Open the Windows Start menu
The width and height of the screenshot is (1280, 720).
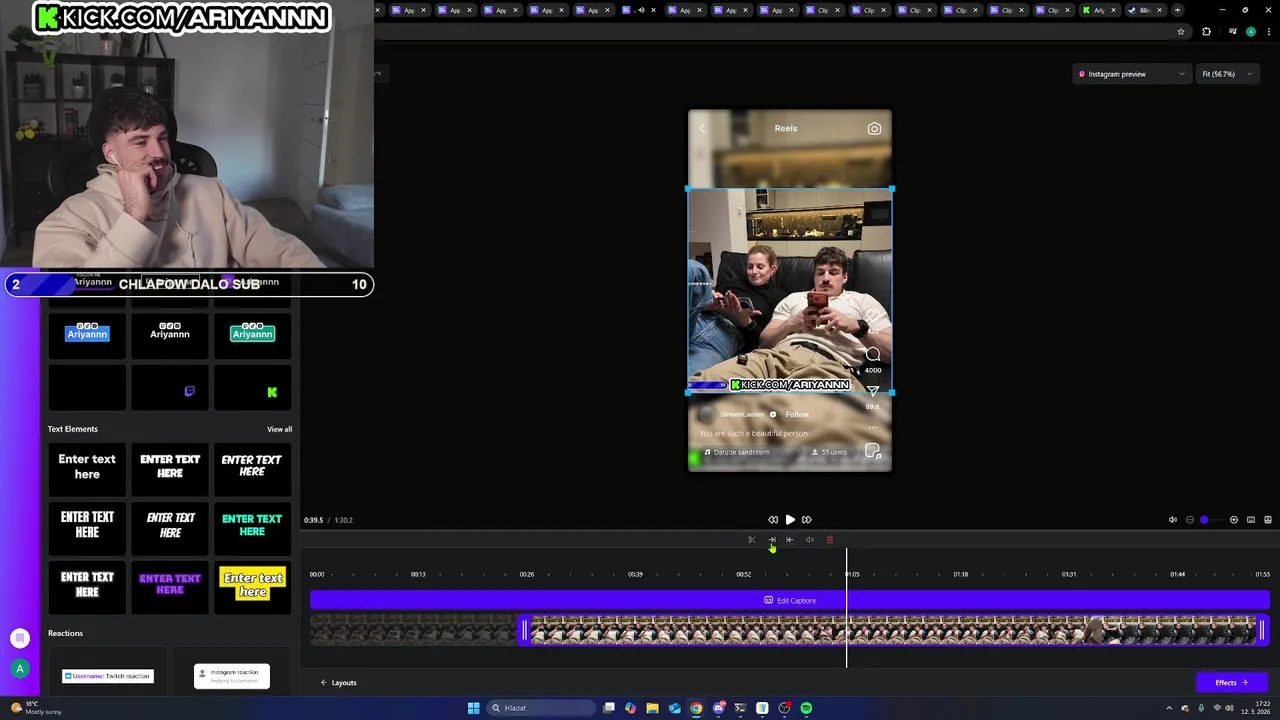473,708
